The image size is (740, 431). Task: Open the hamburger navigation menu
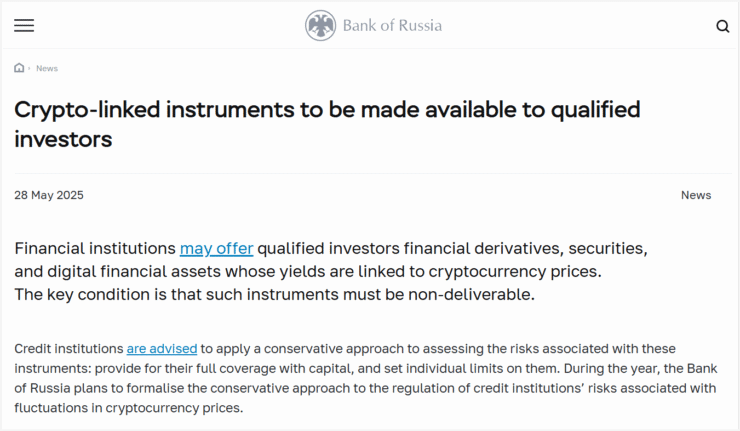[24, 25]
